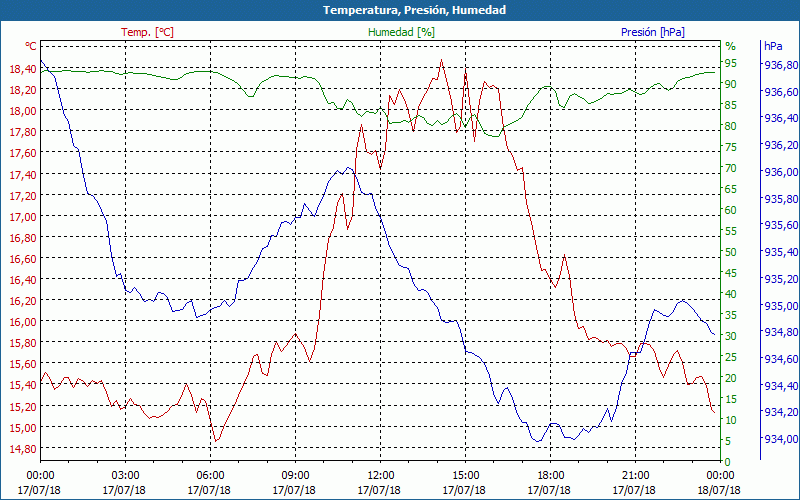Click the 936,80 pressure axis value

tap(781, 65)
